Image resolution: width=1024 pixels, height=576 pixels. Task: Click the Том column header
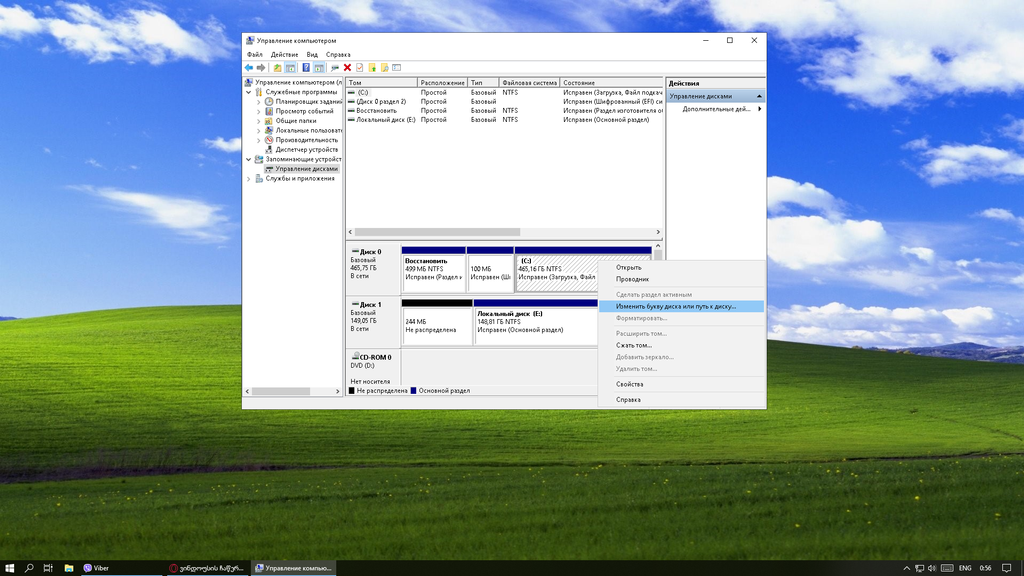[380, 83]
